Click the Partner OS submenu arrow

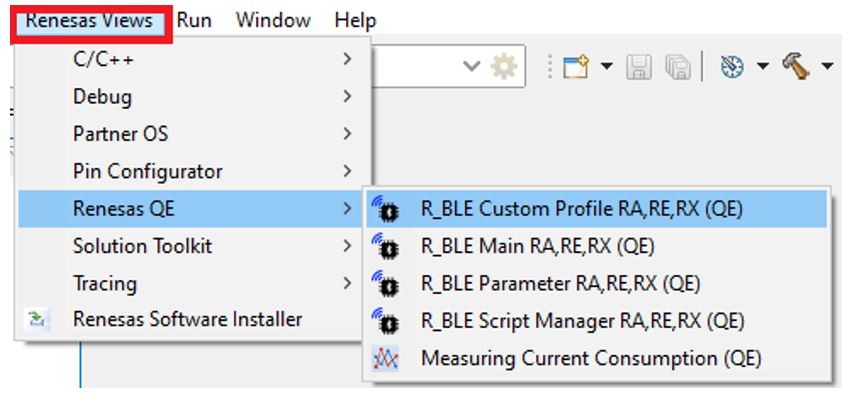pos(347,134)
